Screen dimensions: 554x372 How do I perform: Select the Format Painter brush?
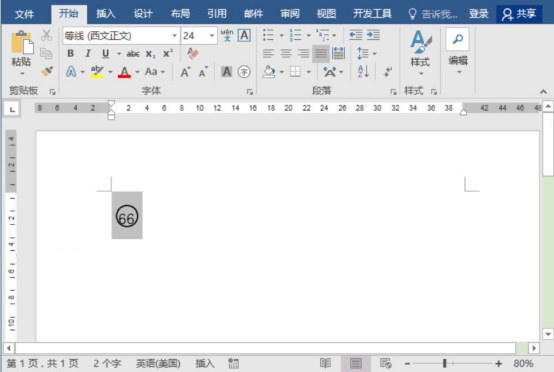[47, 71]
